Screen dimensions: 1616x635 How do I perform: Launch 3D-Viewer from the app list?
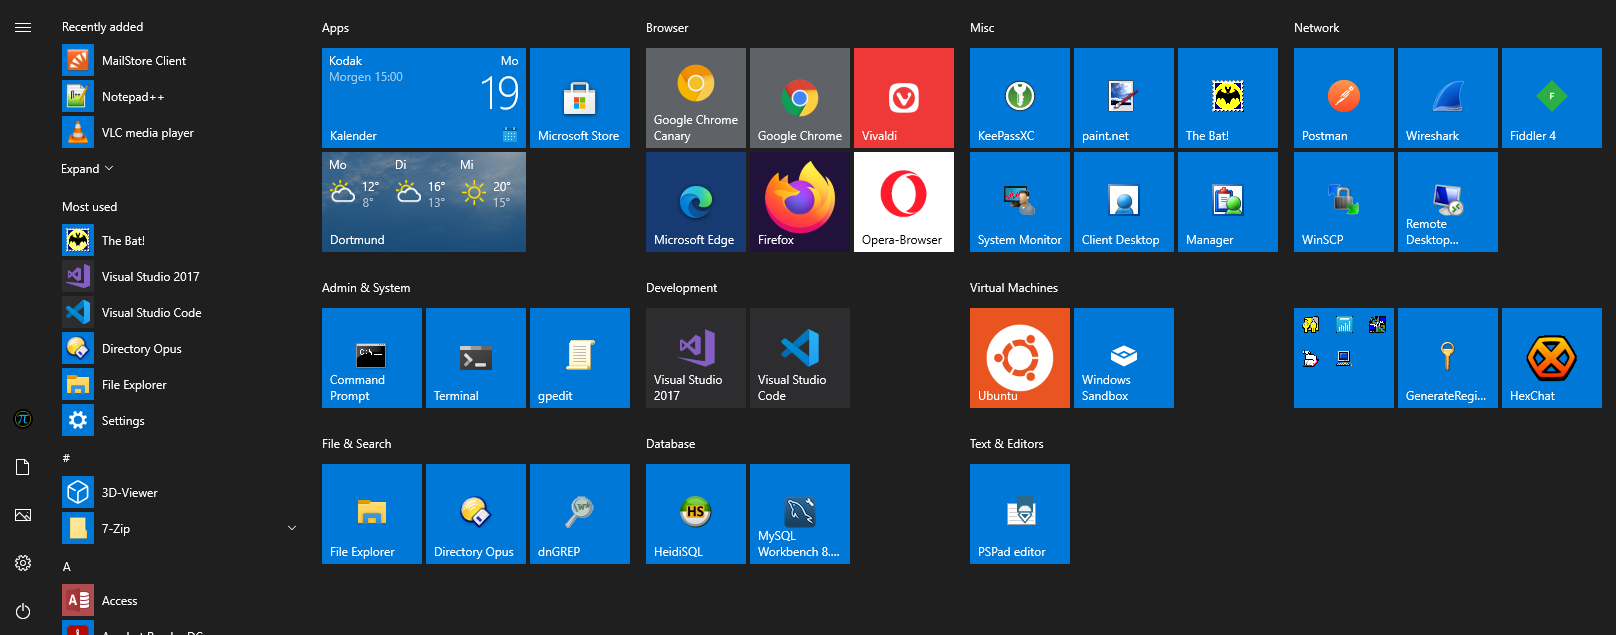181,493
